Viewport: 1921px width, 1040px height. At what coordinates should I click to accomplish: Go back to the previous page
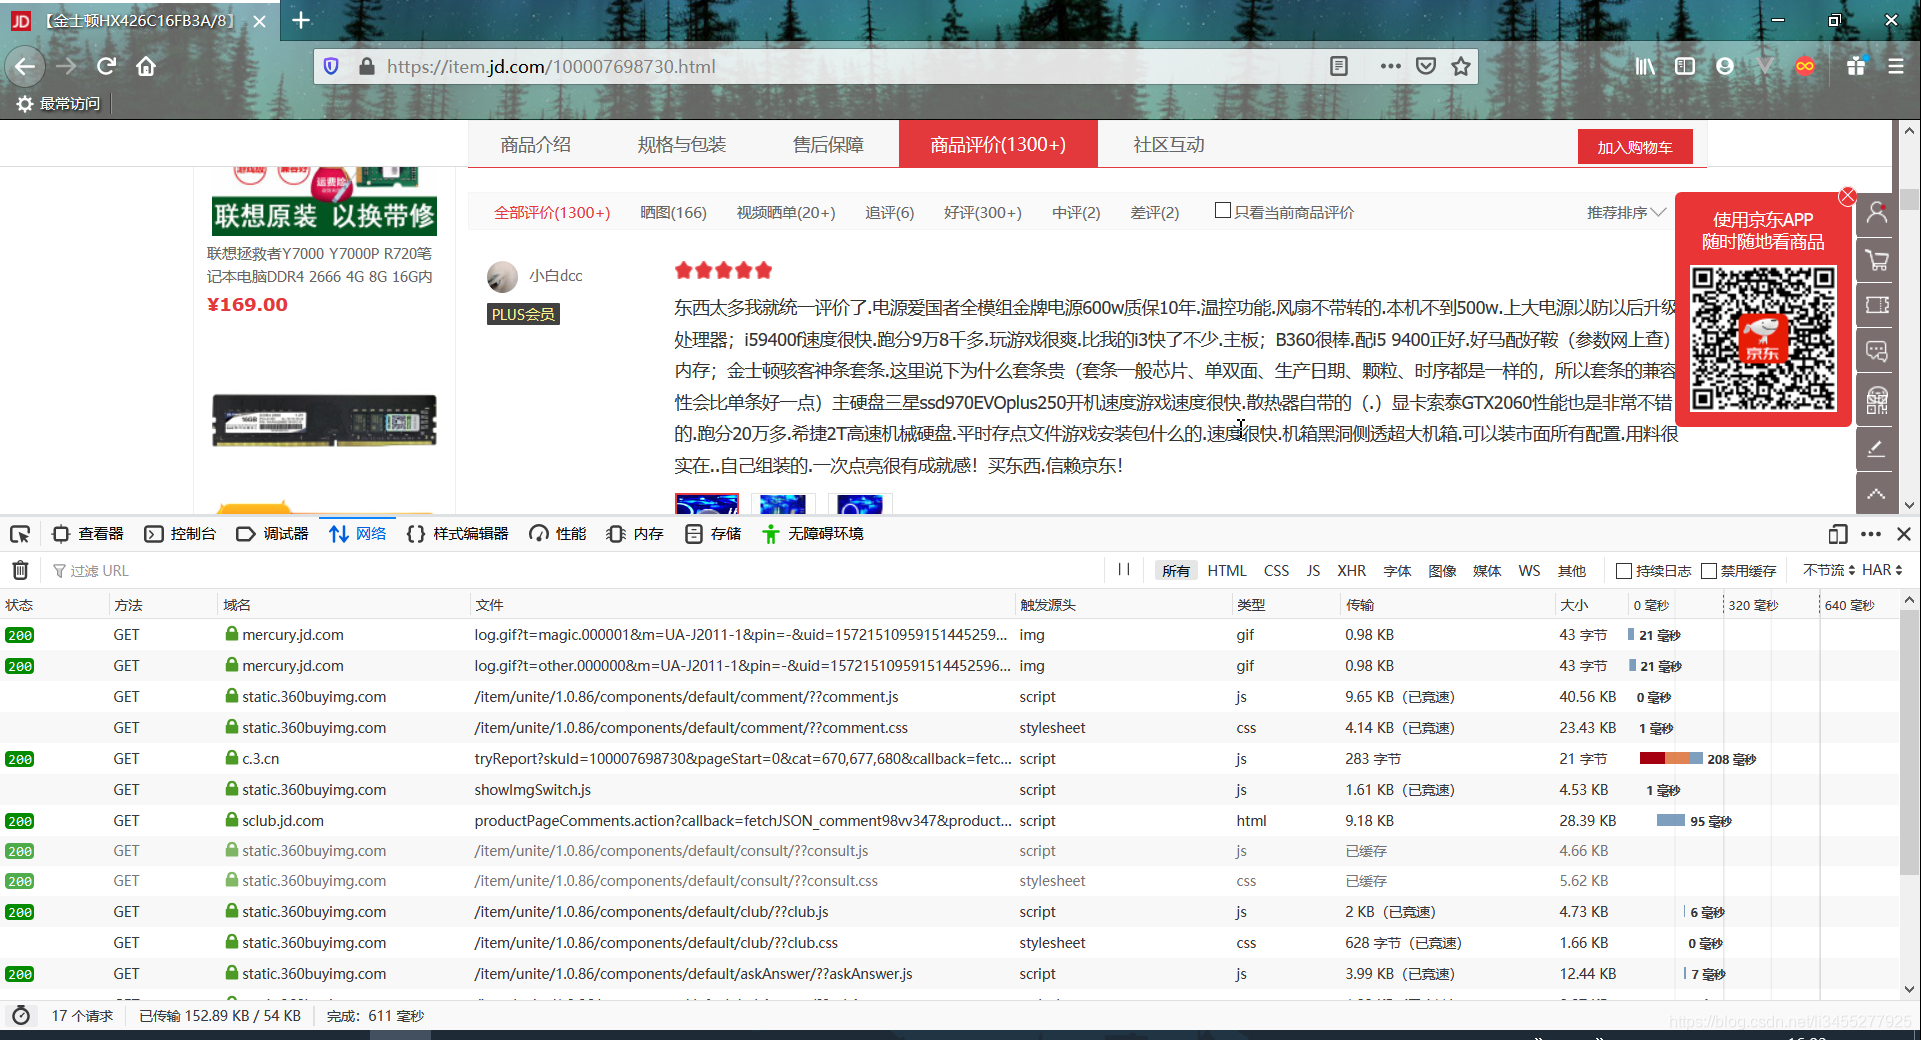(25, 67)
